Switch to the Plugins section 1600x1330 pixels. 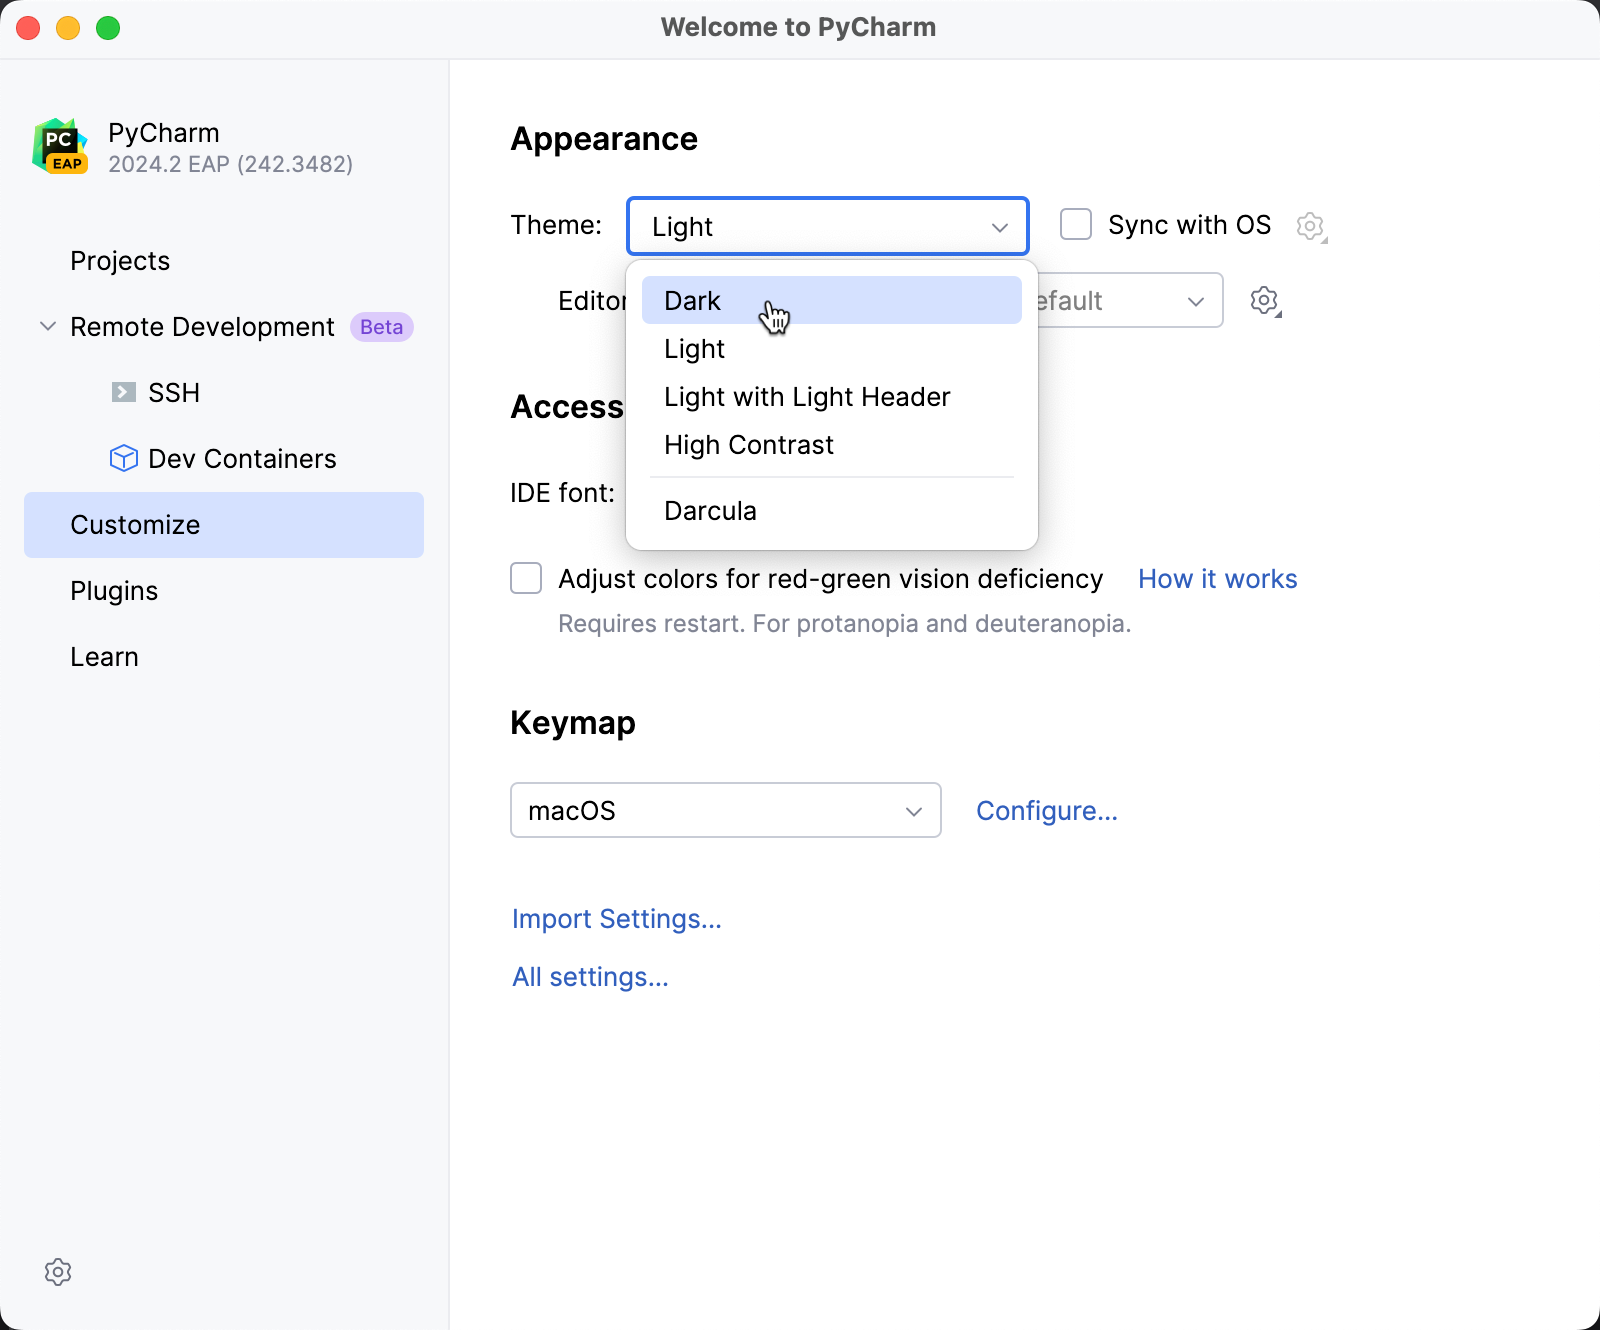point(113,590)
